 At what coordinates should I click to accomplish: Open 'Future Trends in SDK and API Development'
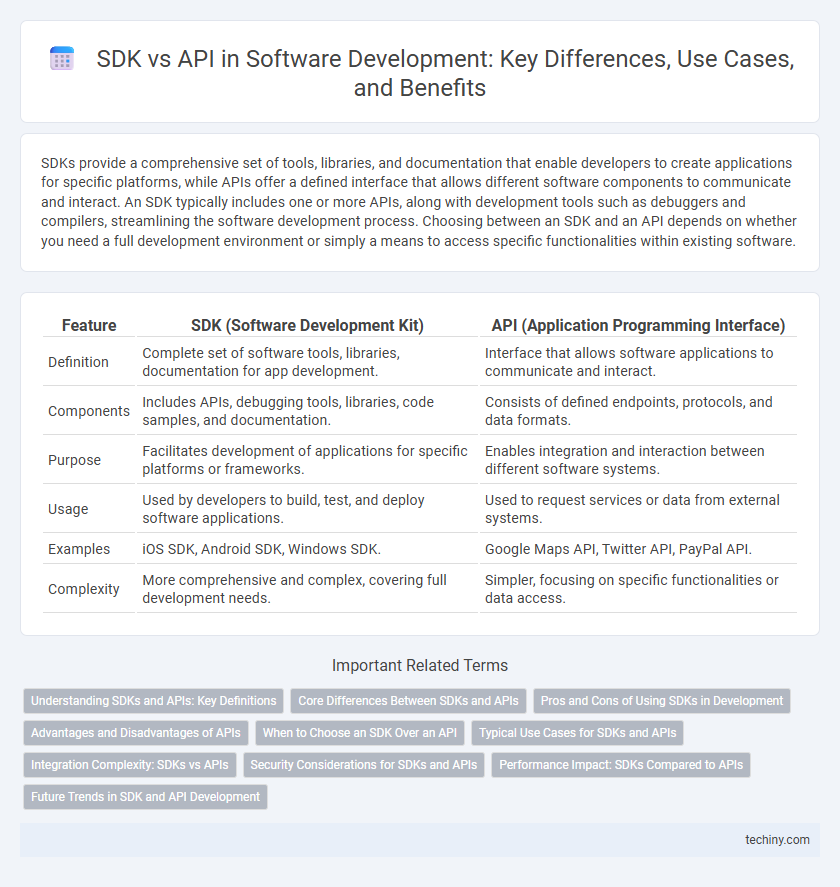tap(145, 796)
